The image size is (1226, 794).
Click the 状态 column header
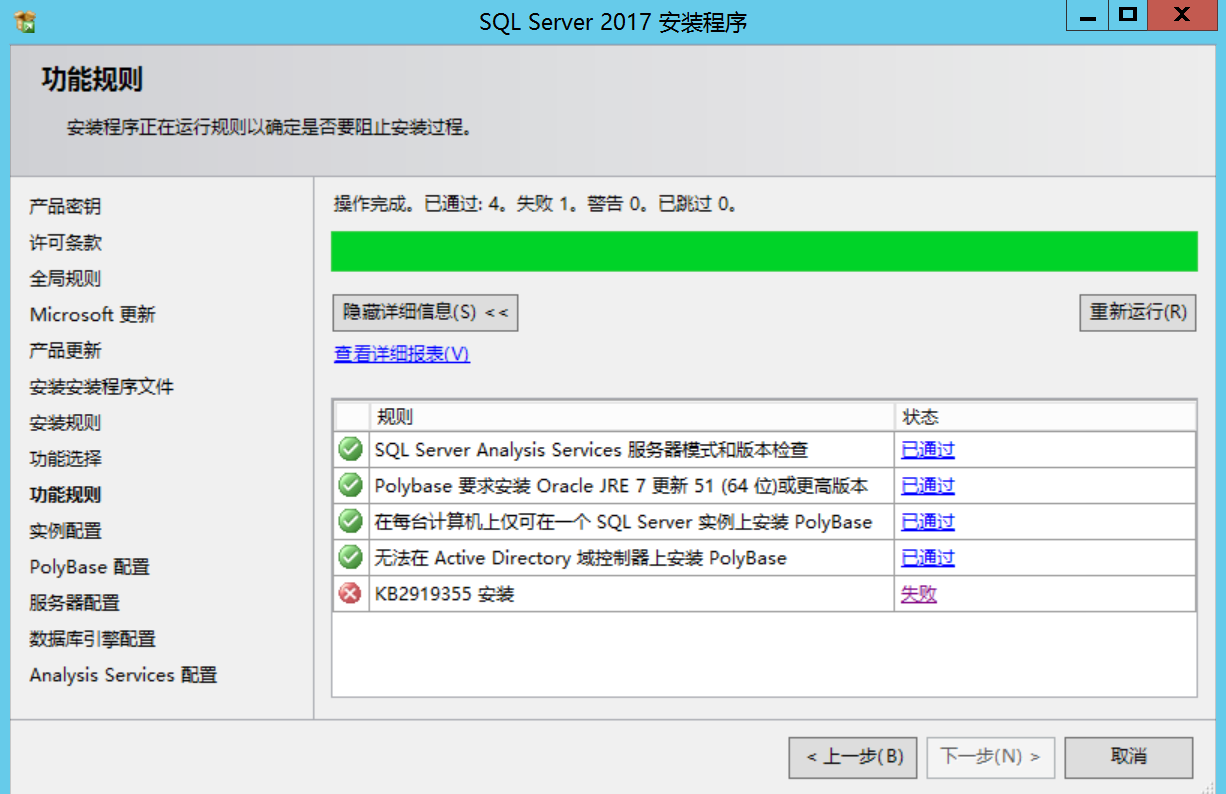(1046, 417)
